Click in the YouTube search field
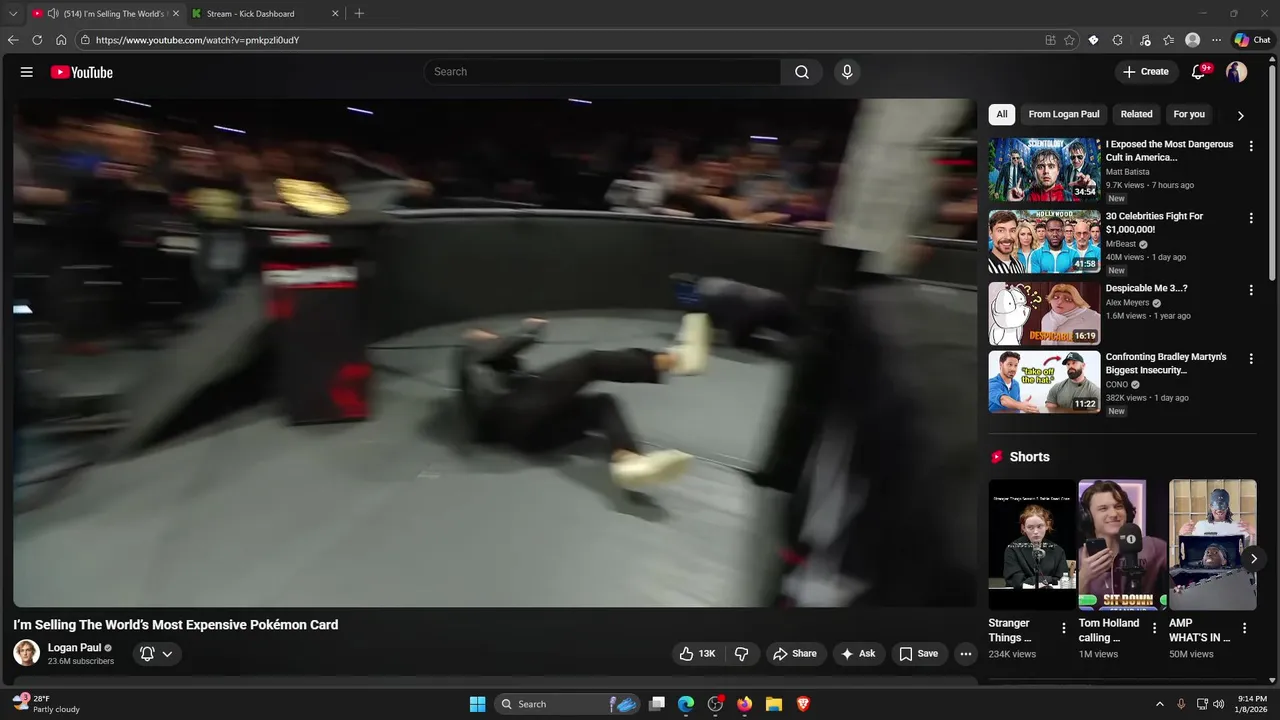 tap(603, 72)
